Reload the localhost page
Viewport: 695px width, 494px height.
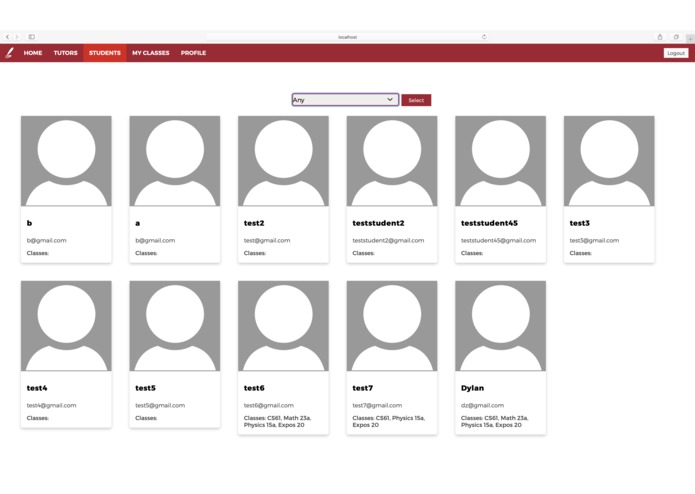pyautogui.click(x=484, y=37)
